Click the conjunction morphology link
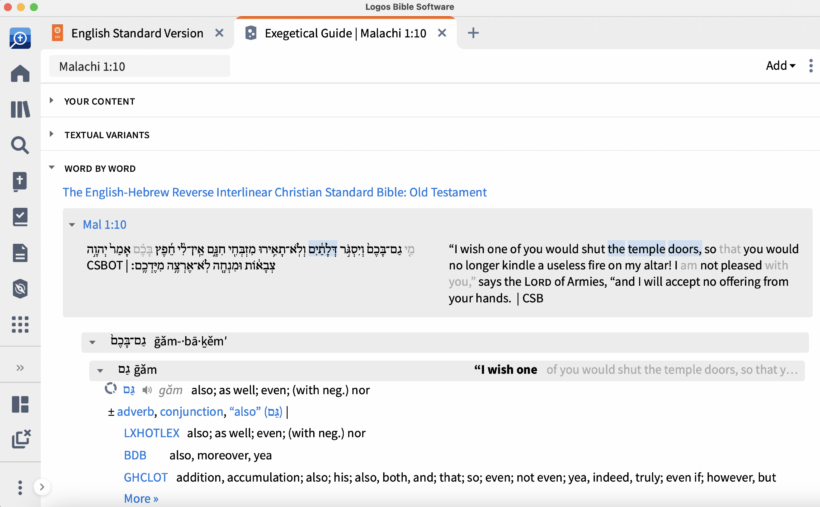The height and width of the screenshot is (507, 820). click(191, 412)
